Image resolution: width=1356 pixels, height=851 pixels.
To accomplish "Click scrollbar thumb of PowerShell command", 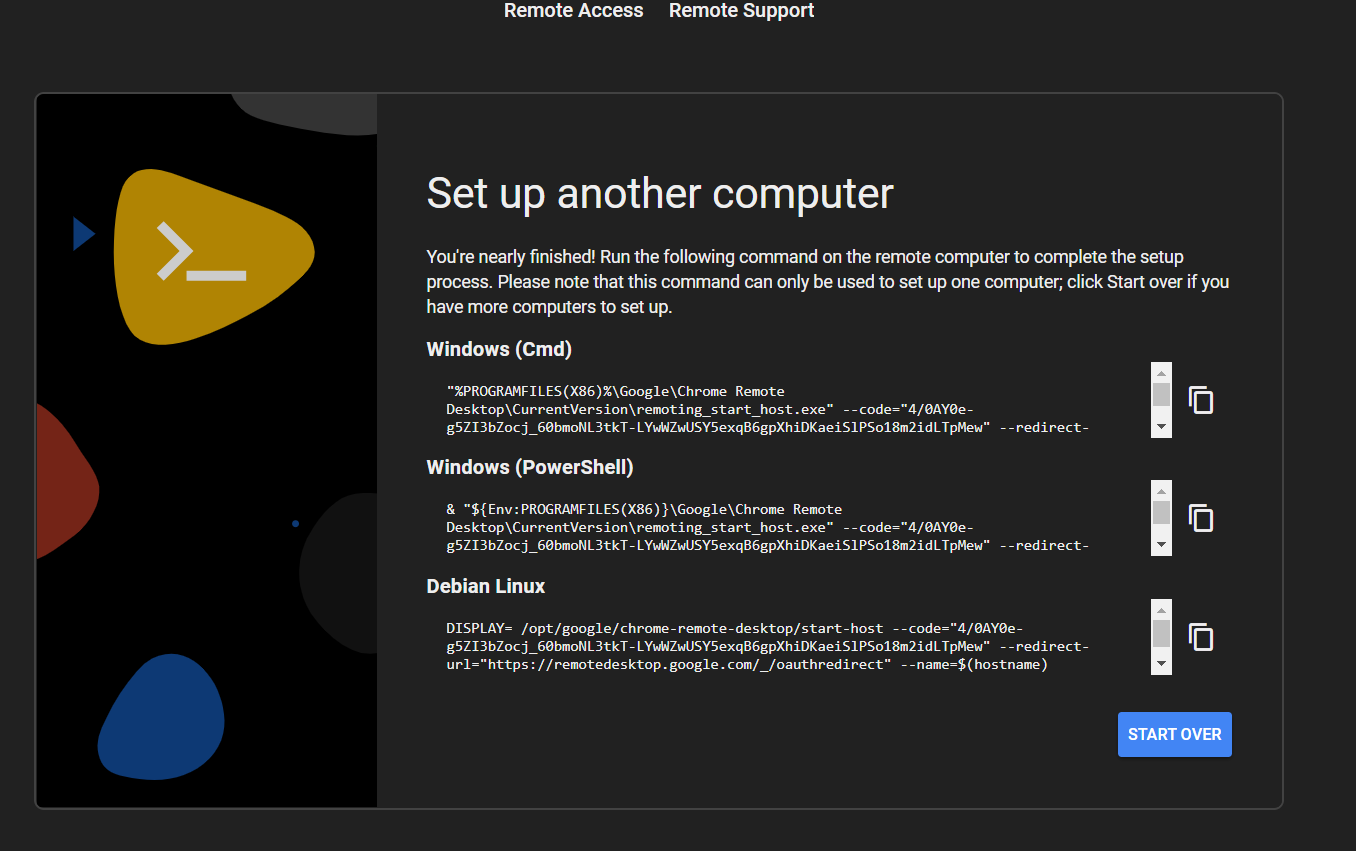I will point(1161,512).
